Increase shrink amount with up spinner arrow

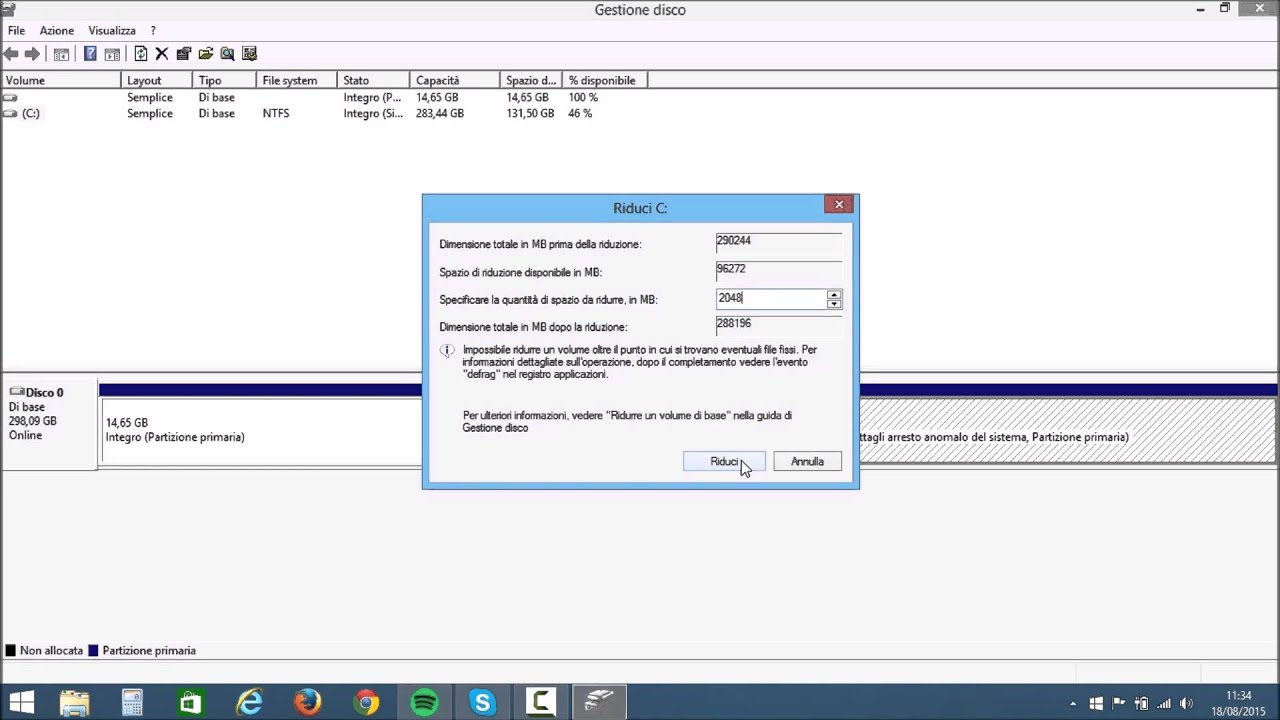tap(834, 294)
